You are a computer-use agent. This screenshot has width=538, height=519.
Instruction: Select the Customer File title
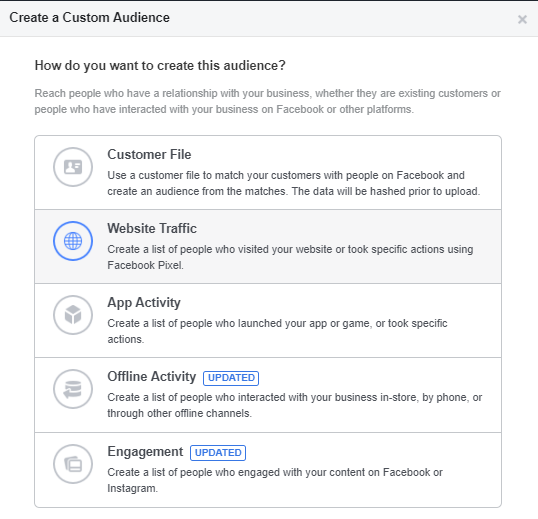pyautogui.click(x=149, y=154)
